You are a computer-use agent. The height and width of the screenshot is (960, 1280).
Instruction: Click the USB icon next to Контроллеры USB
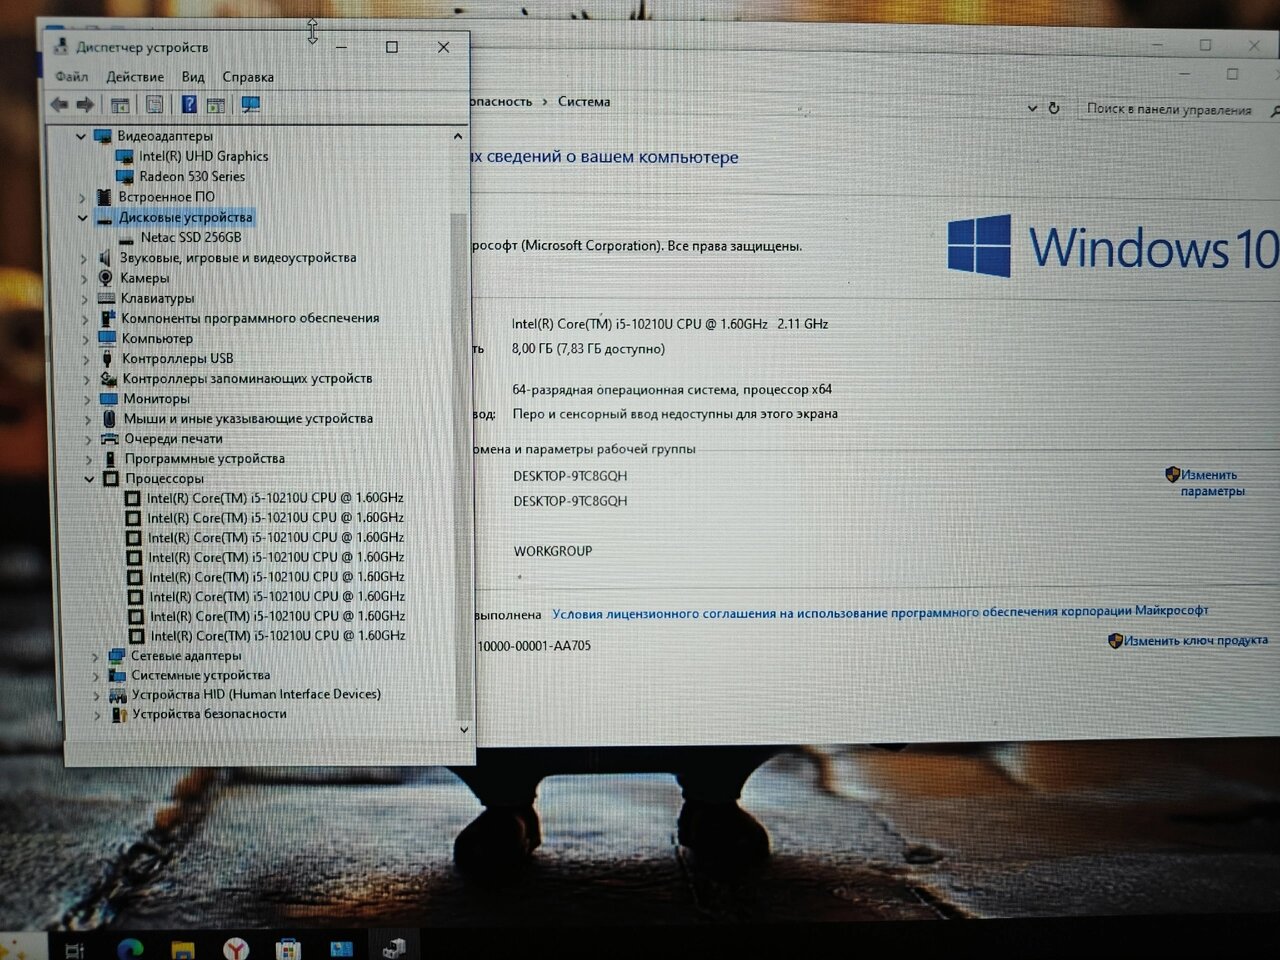click(108, 358)
